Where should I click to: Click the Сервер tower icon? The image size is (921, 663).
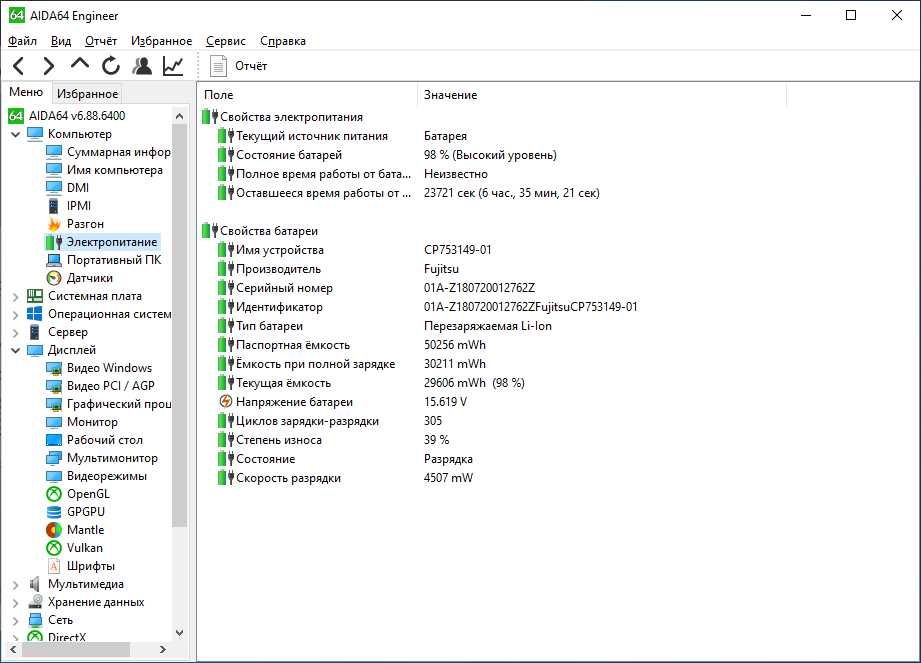coord(35,332)
